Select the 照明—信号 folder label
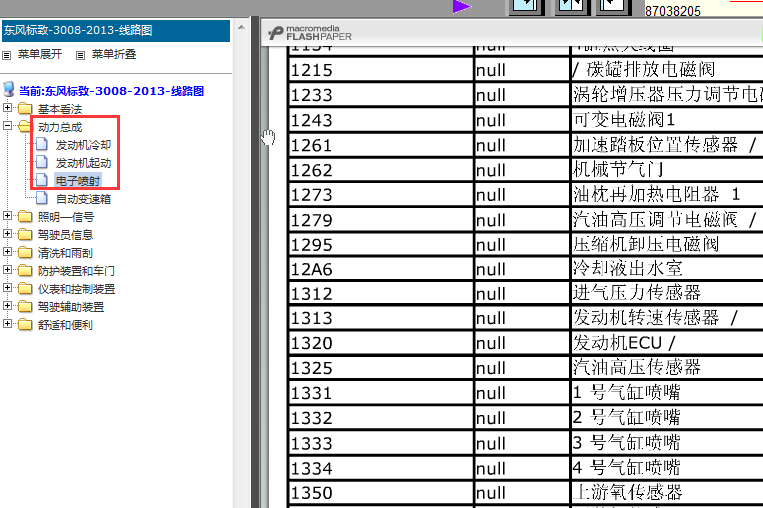The height and width of the screenshot is (508, 763). tap(66, 217)
